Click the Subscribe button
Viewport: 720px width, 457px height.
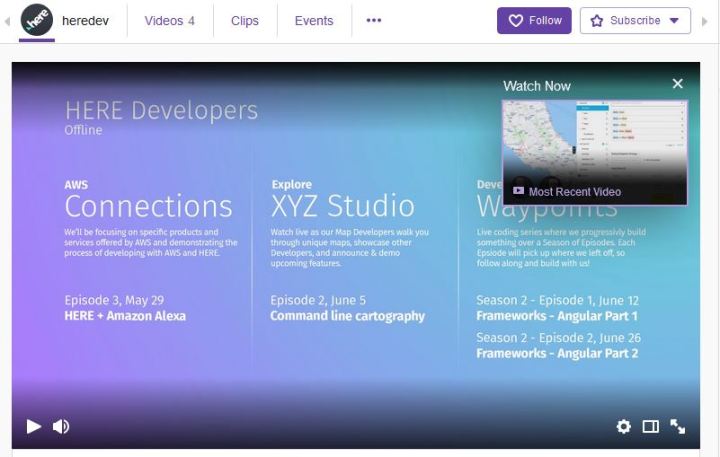[635, 21]
